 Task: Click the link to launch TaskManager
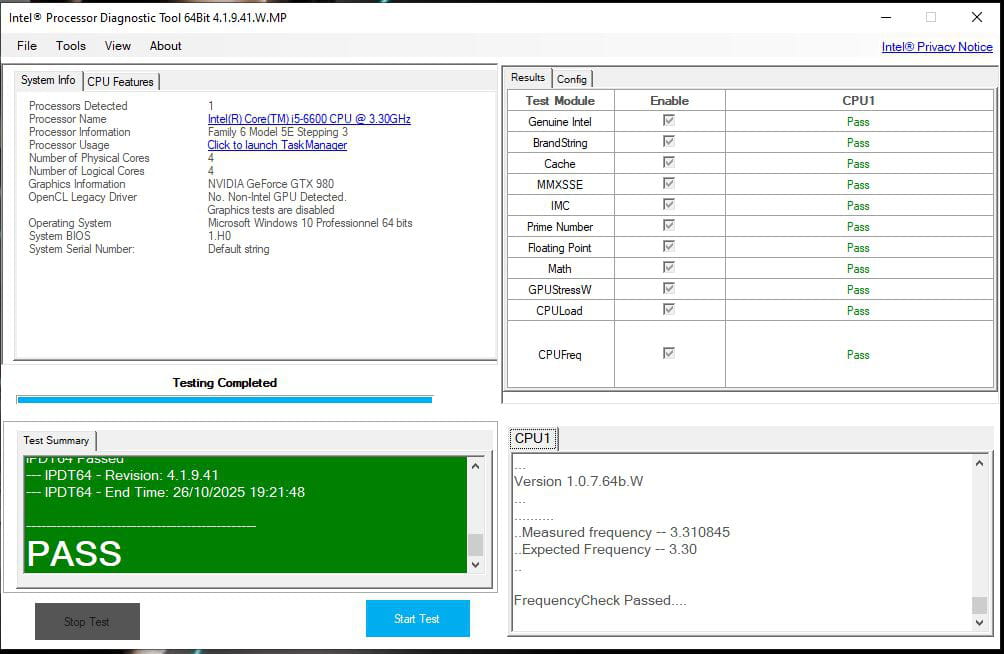pos(277,145)
